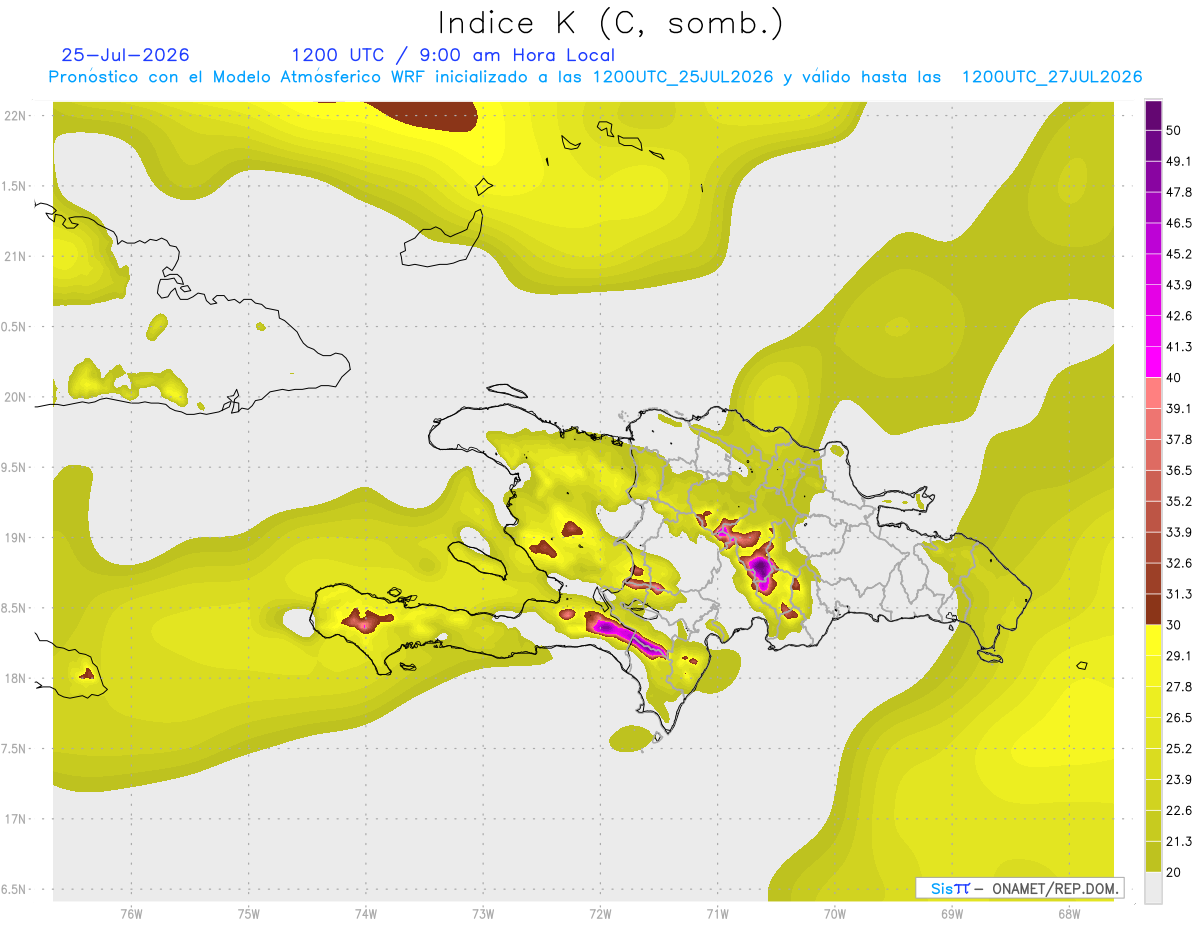This screenshot has width=1200, height=927.
Task: Click the colorbar value "50"
Action: (1175, 131)
